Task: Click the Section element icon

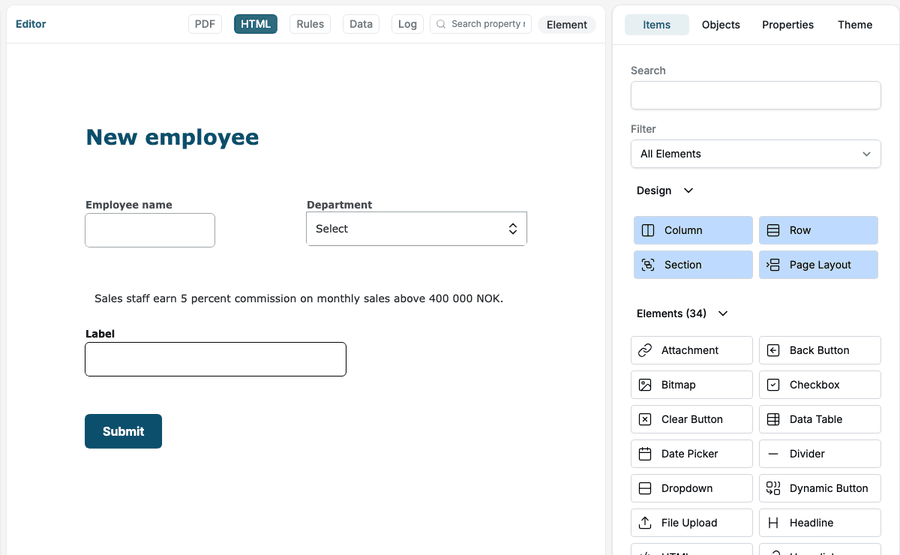Action: click(647, 265)
